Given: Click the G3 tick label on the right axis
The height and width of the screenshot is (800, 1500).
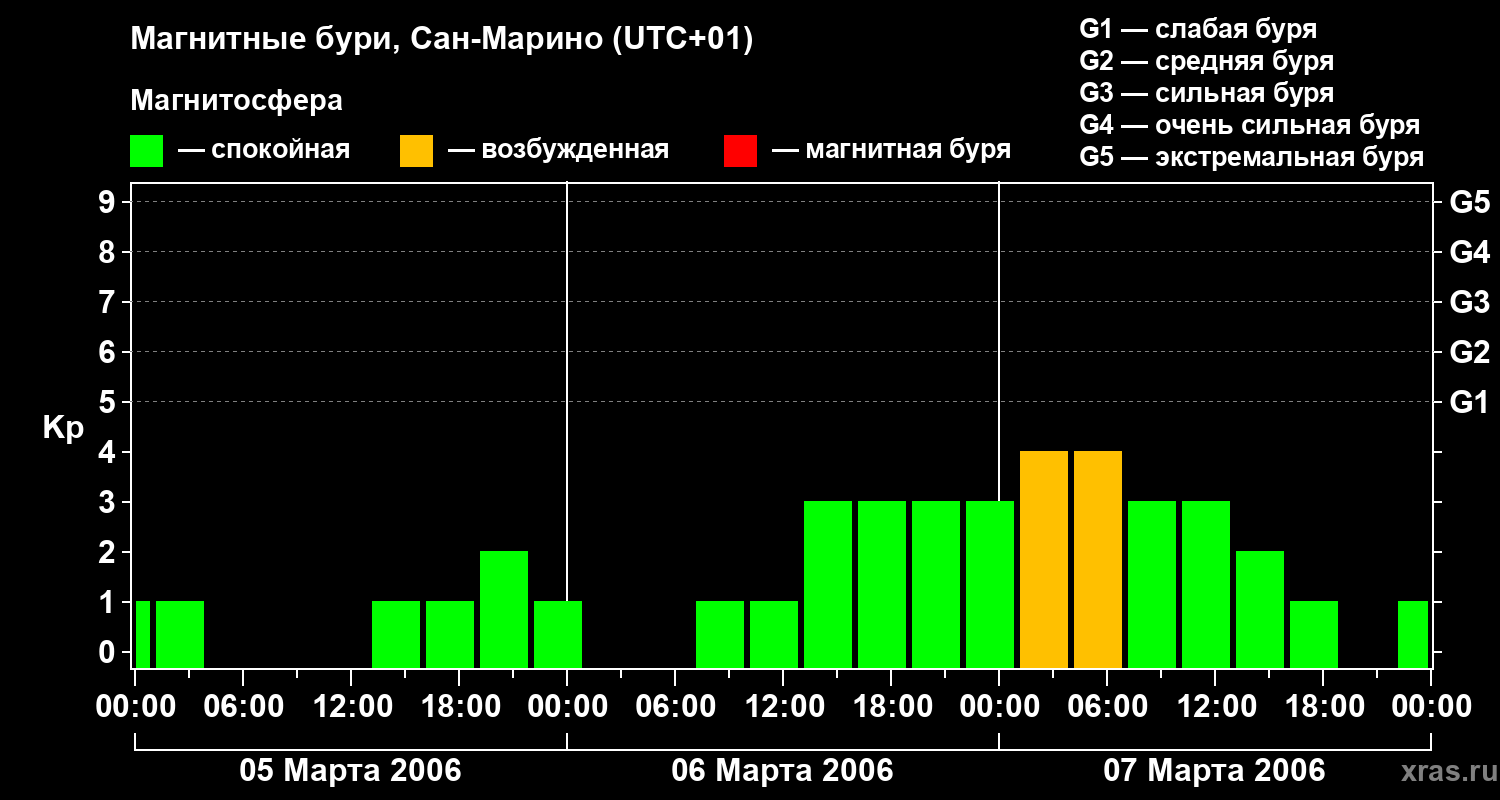Looking at the screenshot, I should click(1469, 302).
